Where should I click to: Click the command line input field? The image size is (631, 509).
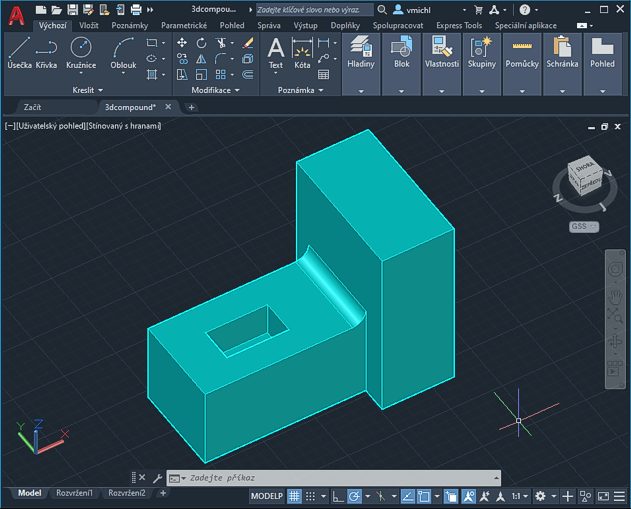coord(330,478)
